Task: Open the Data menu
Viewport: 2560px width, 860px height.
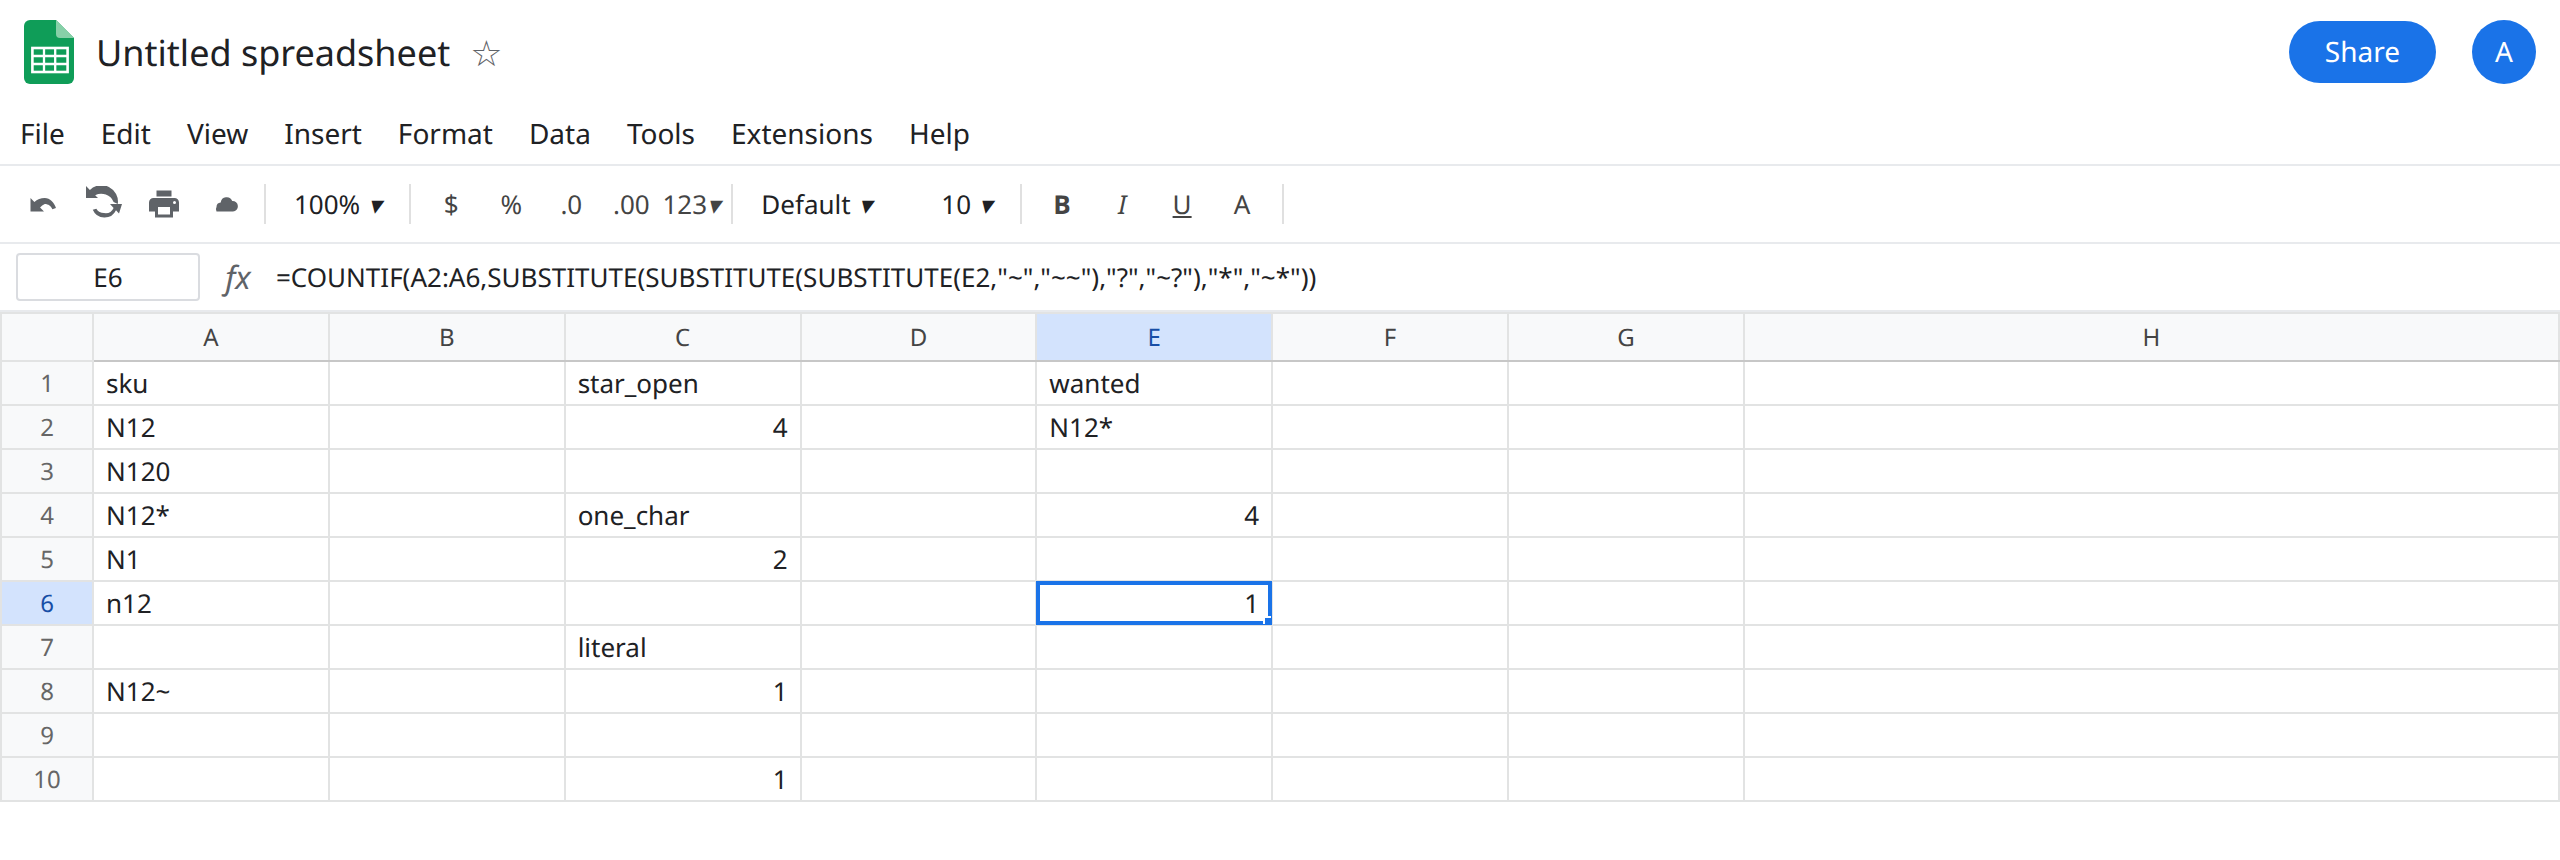Action: click(x=560, y=134)
